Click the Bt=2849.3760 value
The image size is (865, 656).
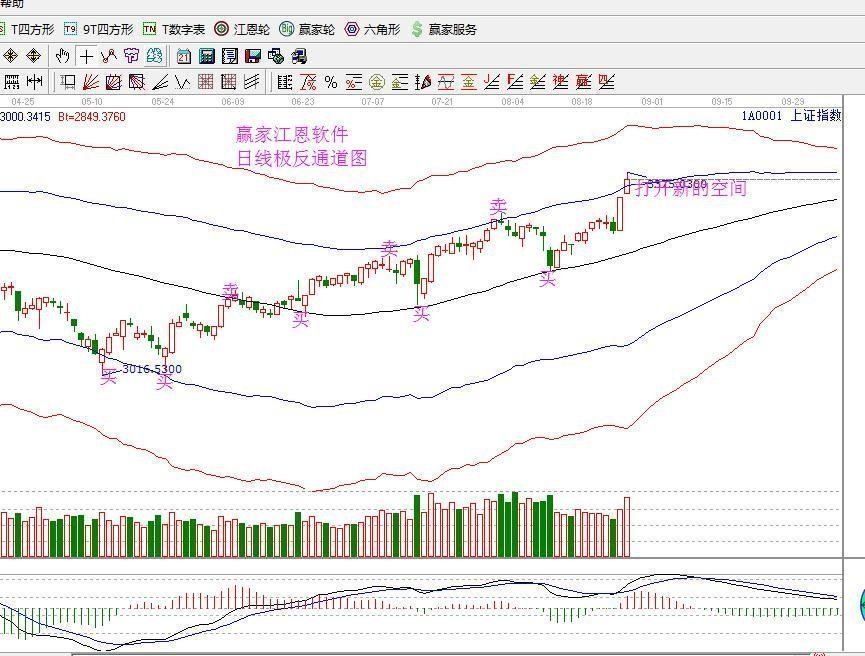92,116
